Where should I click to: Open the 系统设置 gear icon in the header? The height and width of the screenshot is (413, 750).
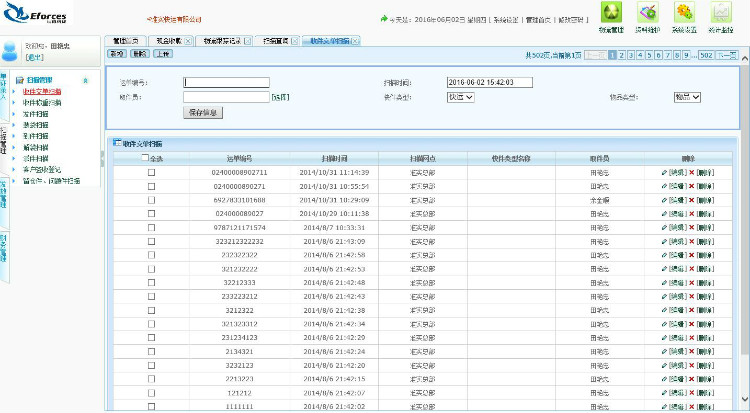click(685, 12)
